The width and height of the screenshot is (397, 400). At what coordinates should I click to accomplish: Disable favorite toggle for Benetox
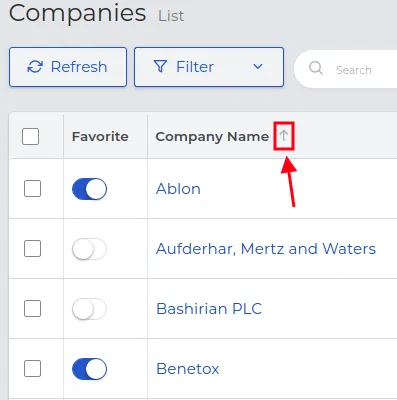point(89,369)
